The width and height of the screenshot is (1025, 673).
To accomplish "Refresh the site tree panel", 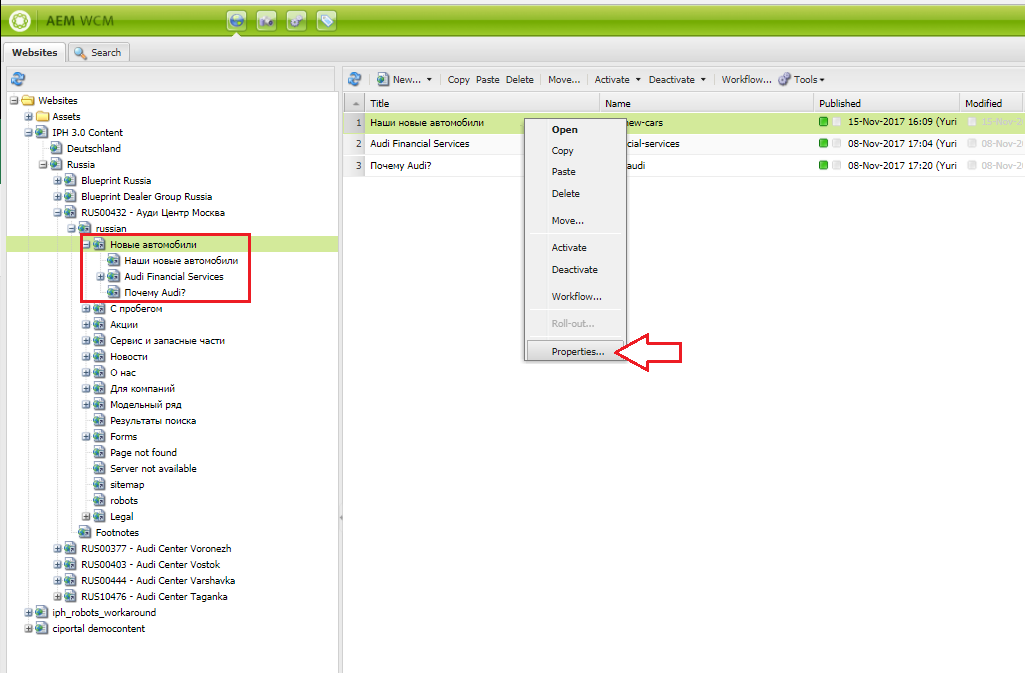I will (18, 79).
